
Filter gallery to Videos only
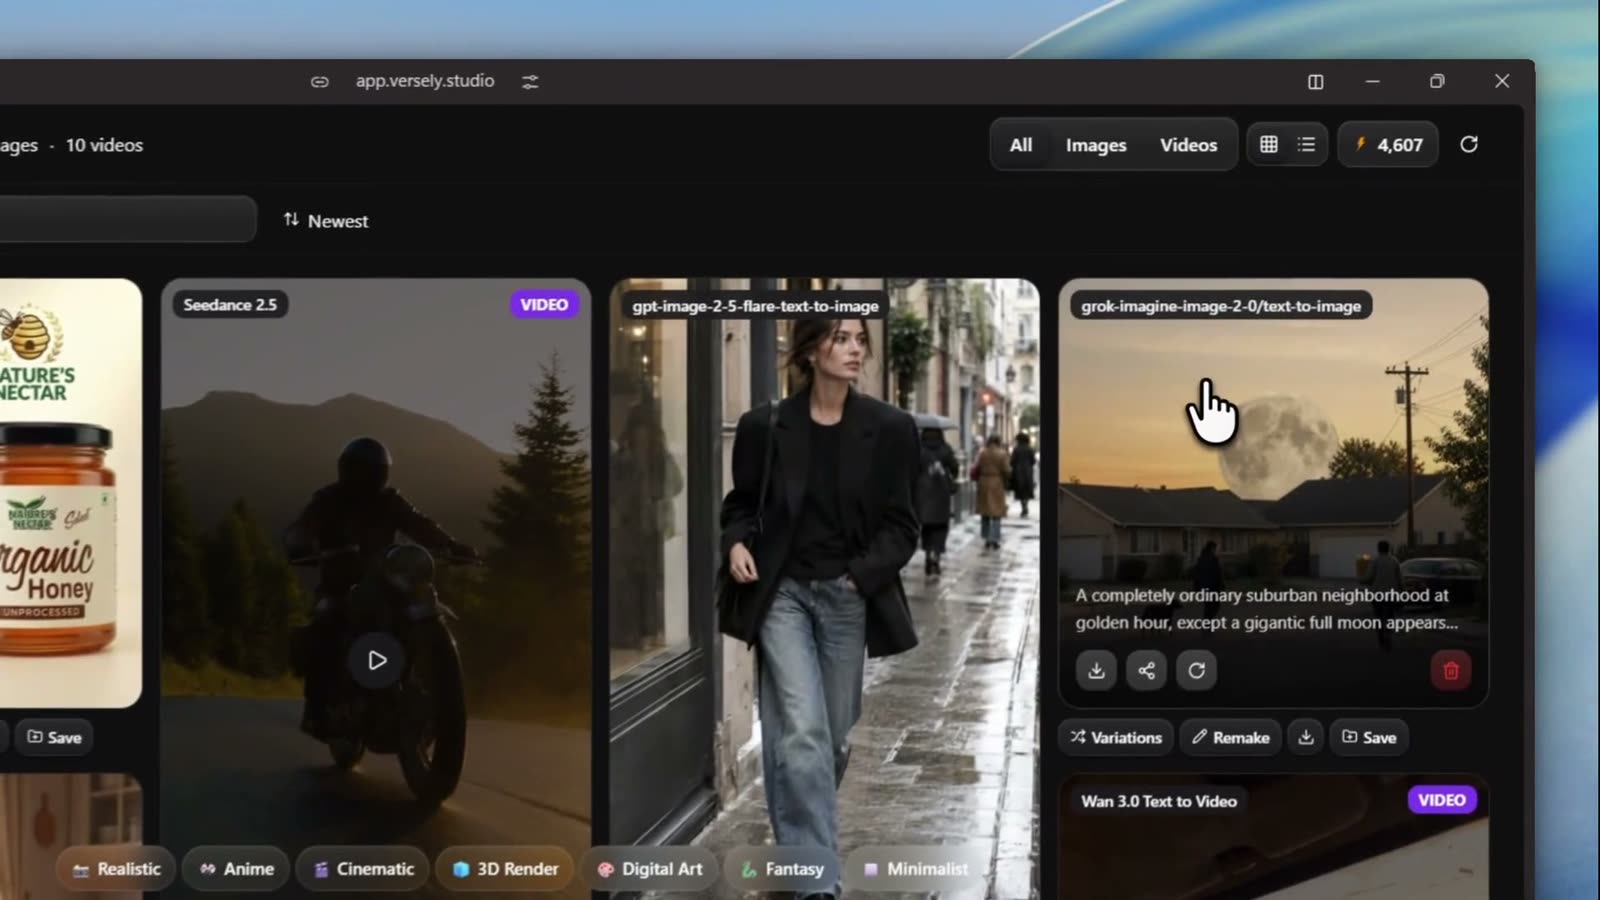(x=1189, y=145)
